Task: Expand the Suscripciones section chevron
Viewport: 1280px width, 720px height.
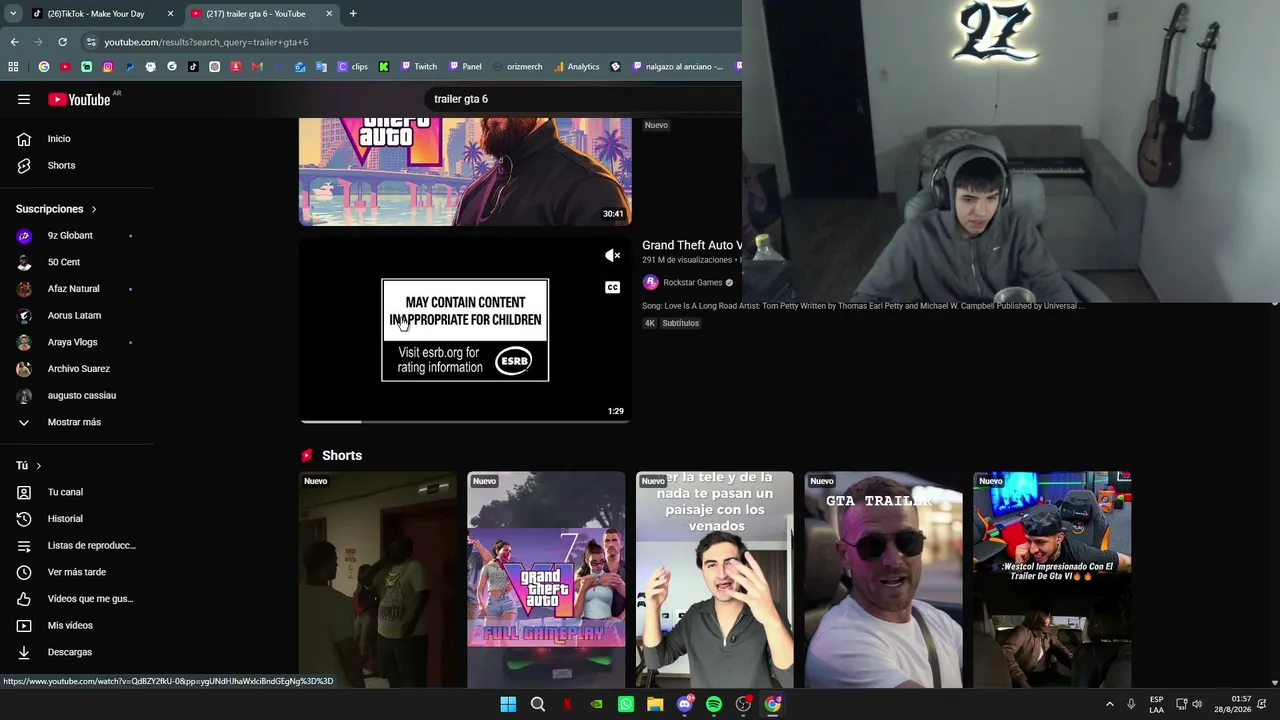Action: tap(94, 209)
